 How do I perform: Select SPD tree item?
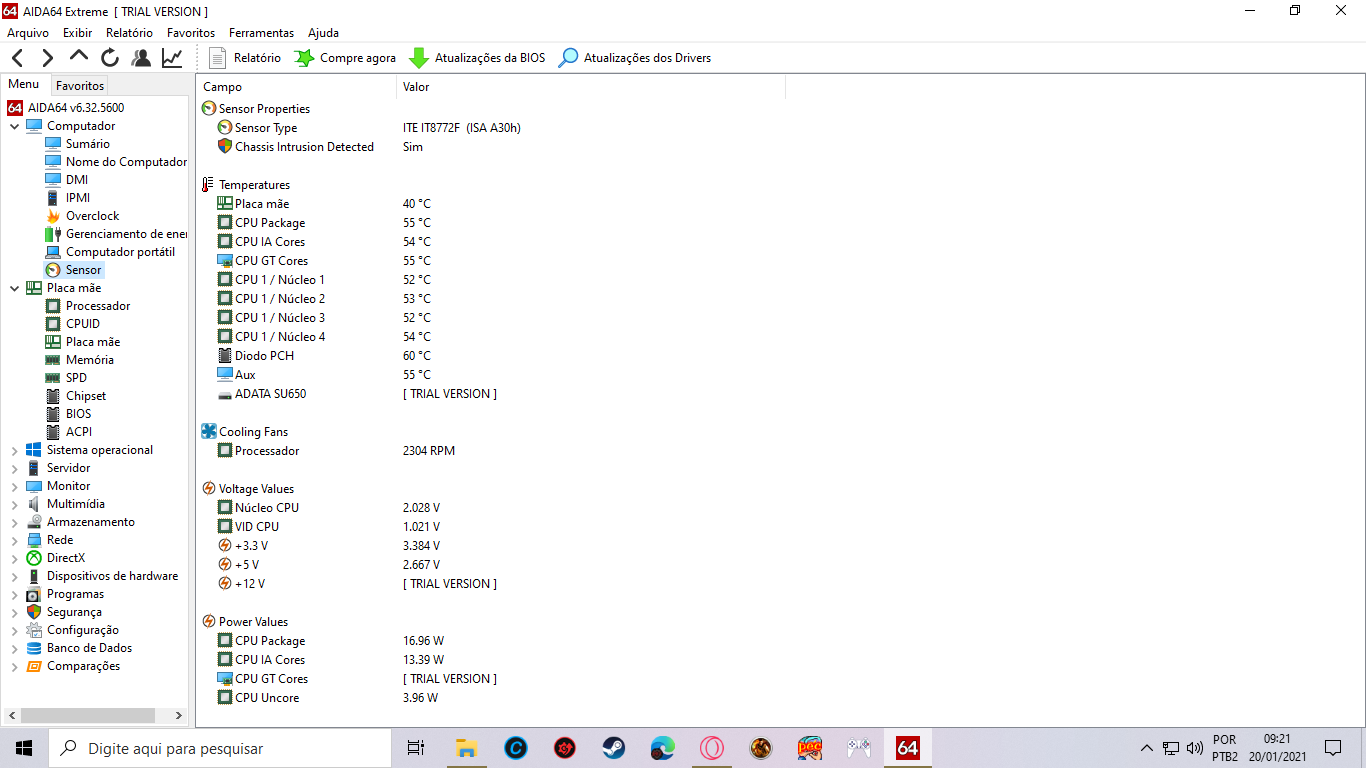pyautogui.click(x=66, y=378)
